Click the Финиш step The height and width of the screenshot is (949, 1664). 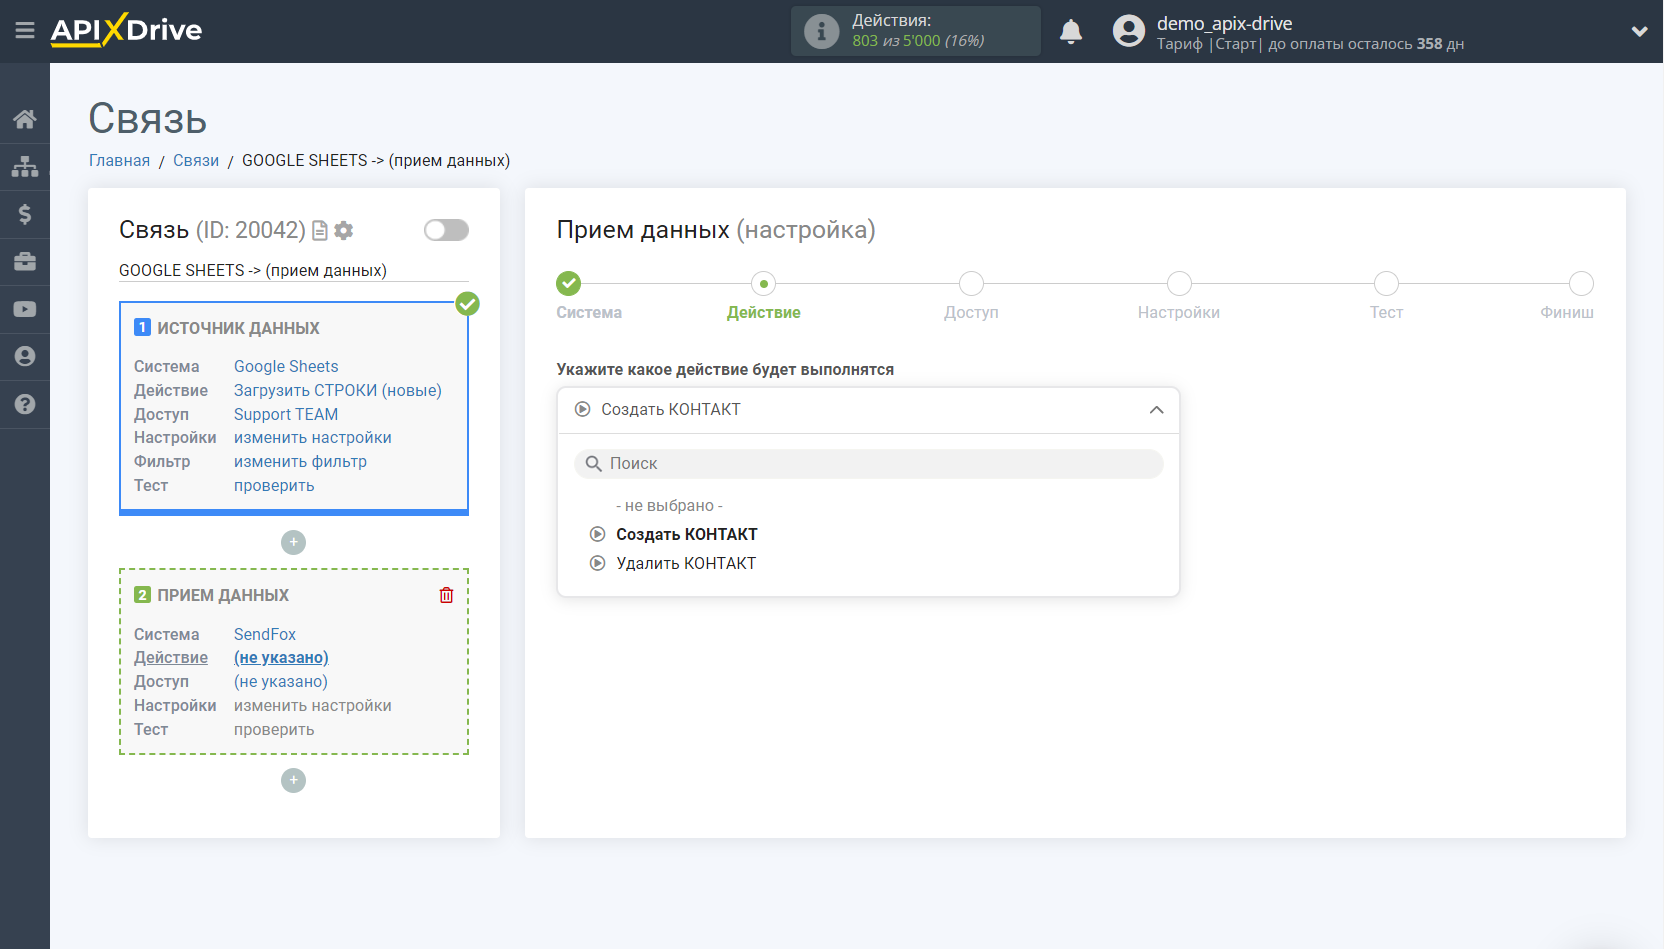point(1581,284)
